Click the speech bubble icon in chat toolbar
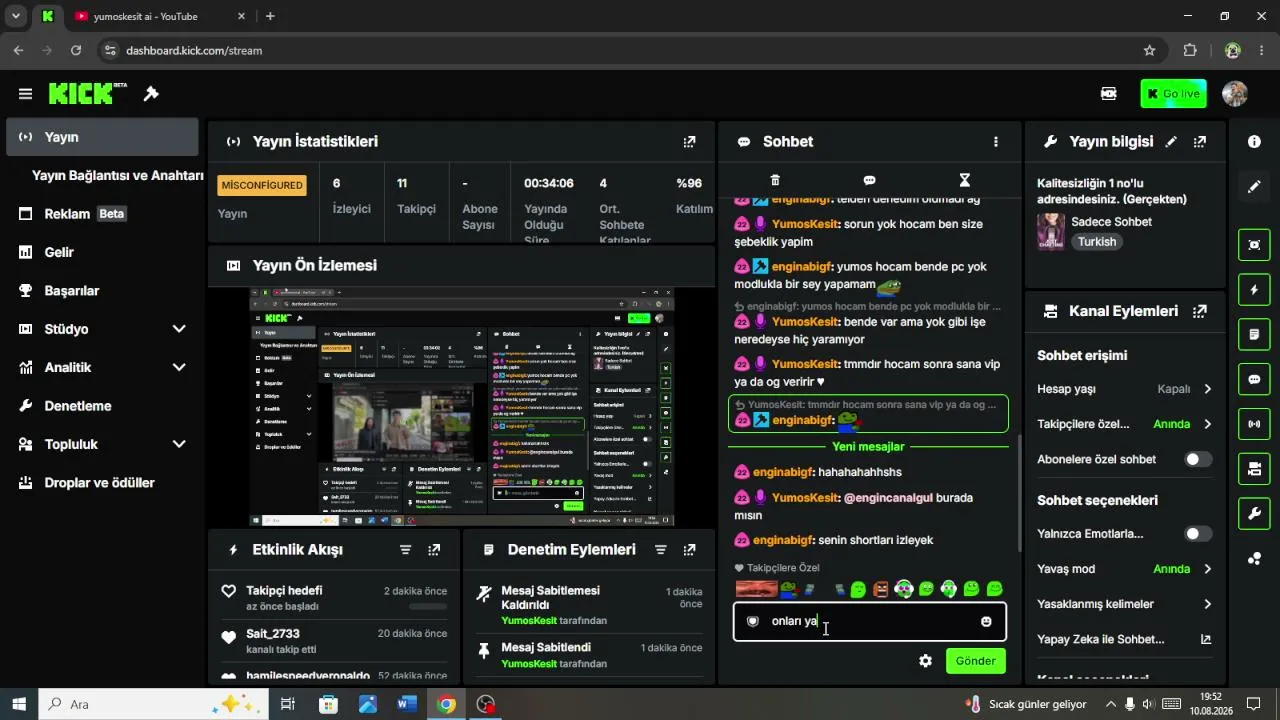Viewport: 1280px width, 720px height. [x=870, y=180]
